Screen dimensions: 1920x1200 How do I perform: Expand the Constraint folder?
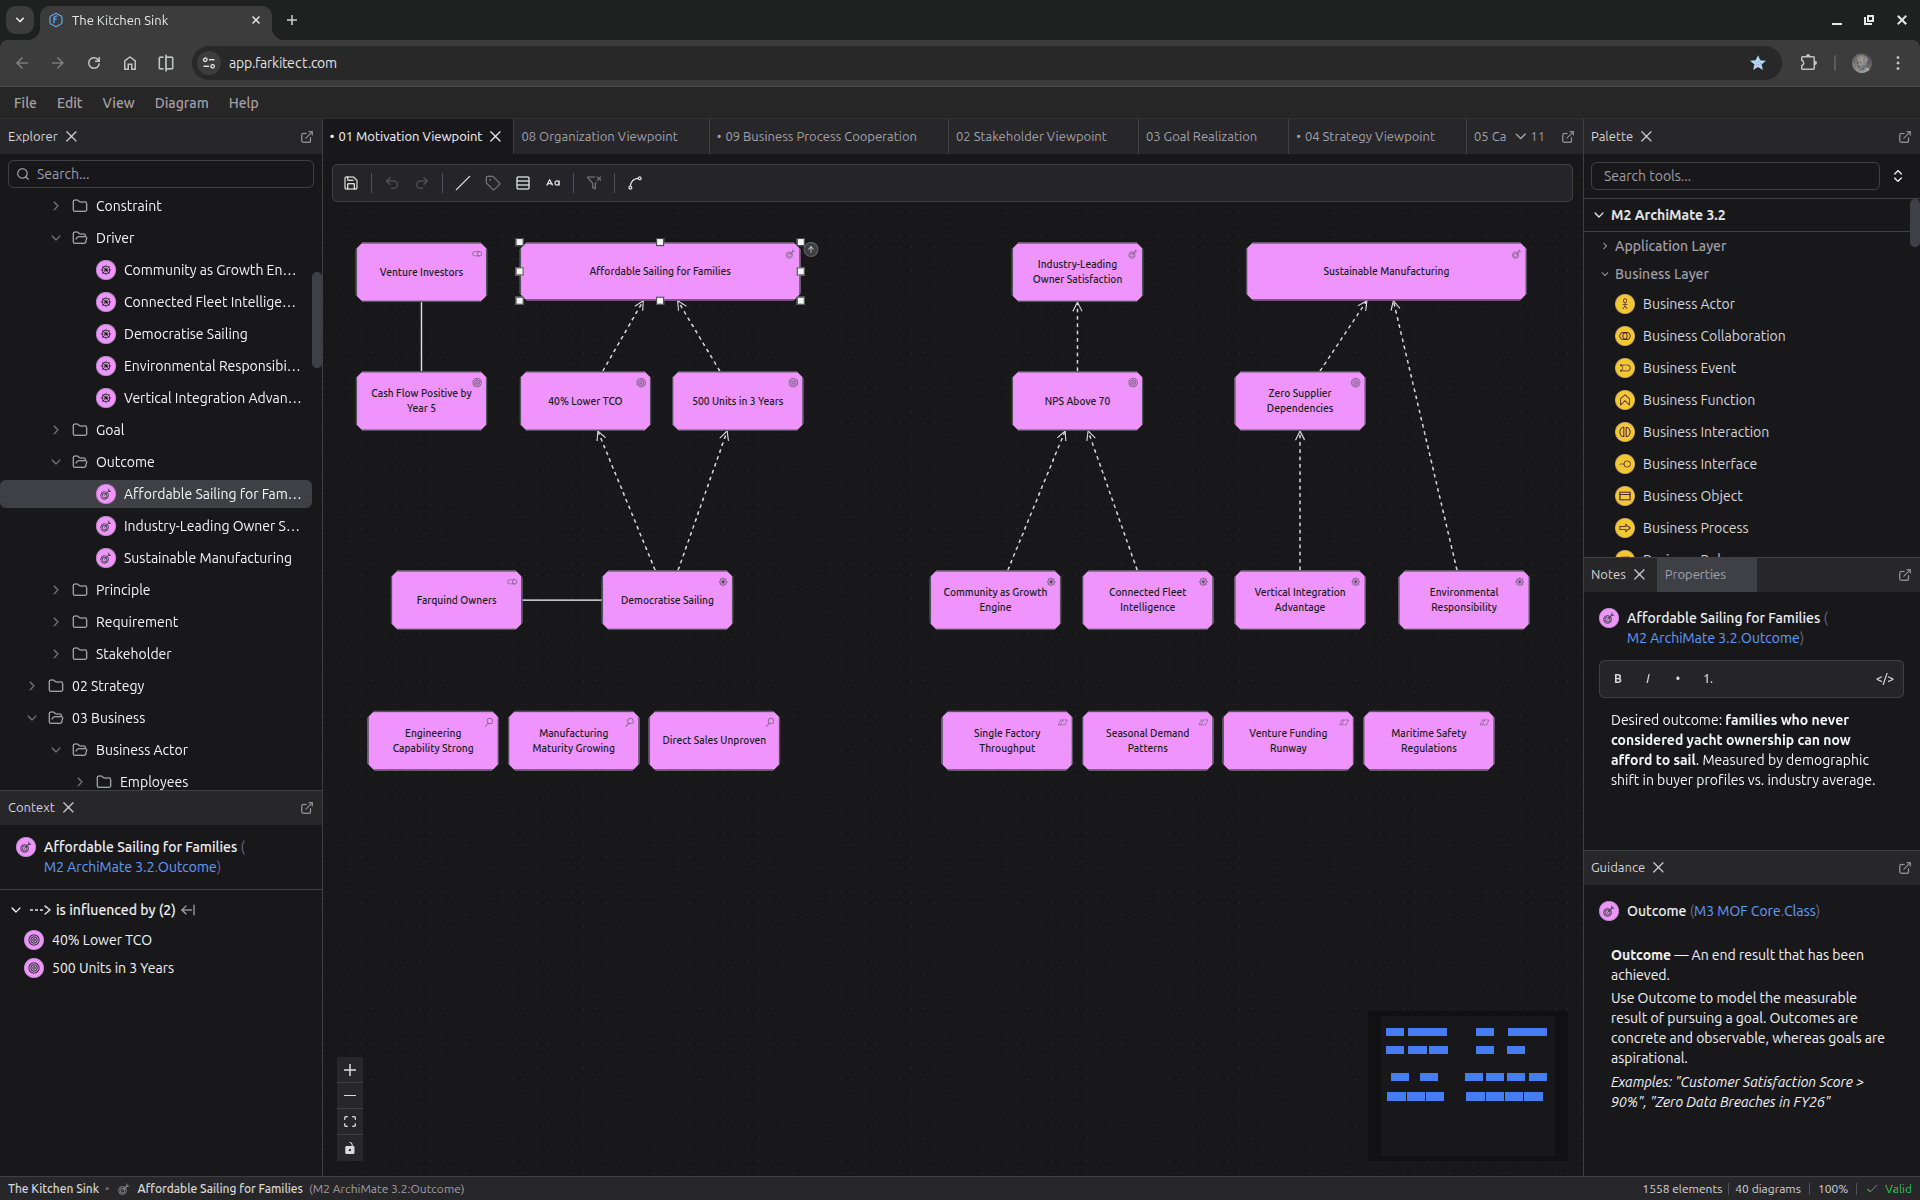56,206
